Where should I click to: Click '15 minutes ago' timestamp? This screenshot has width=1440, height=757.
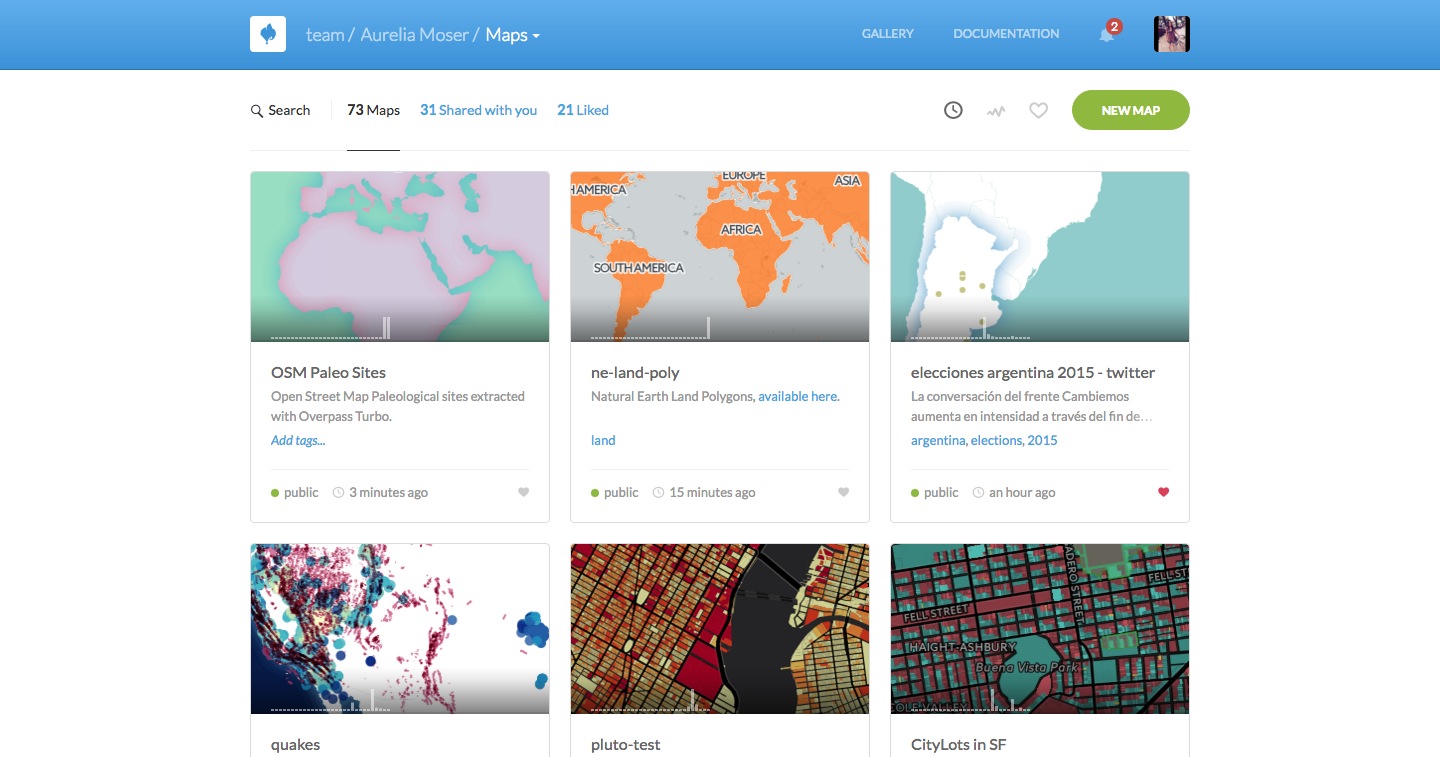click(712, 492)
